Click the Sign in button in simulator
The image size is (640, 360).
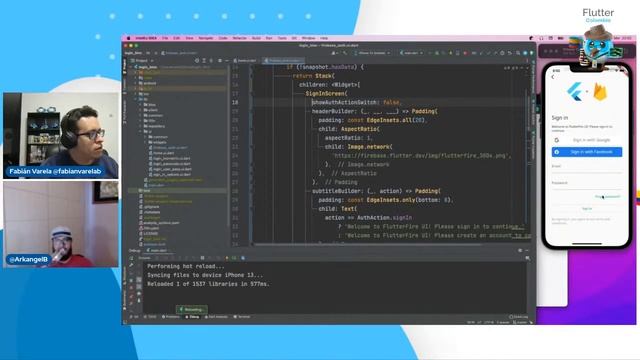pyautogui.click(x=587, y=209)
